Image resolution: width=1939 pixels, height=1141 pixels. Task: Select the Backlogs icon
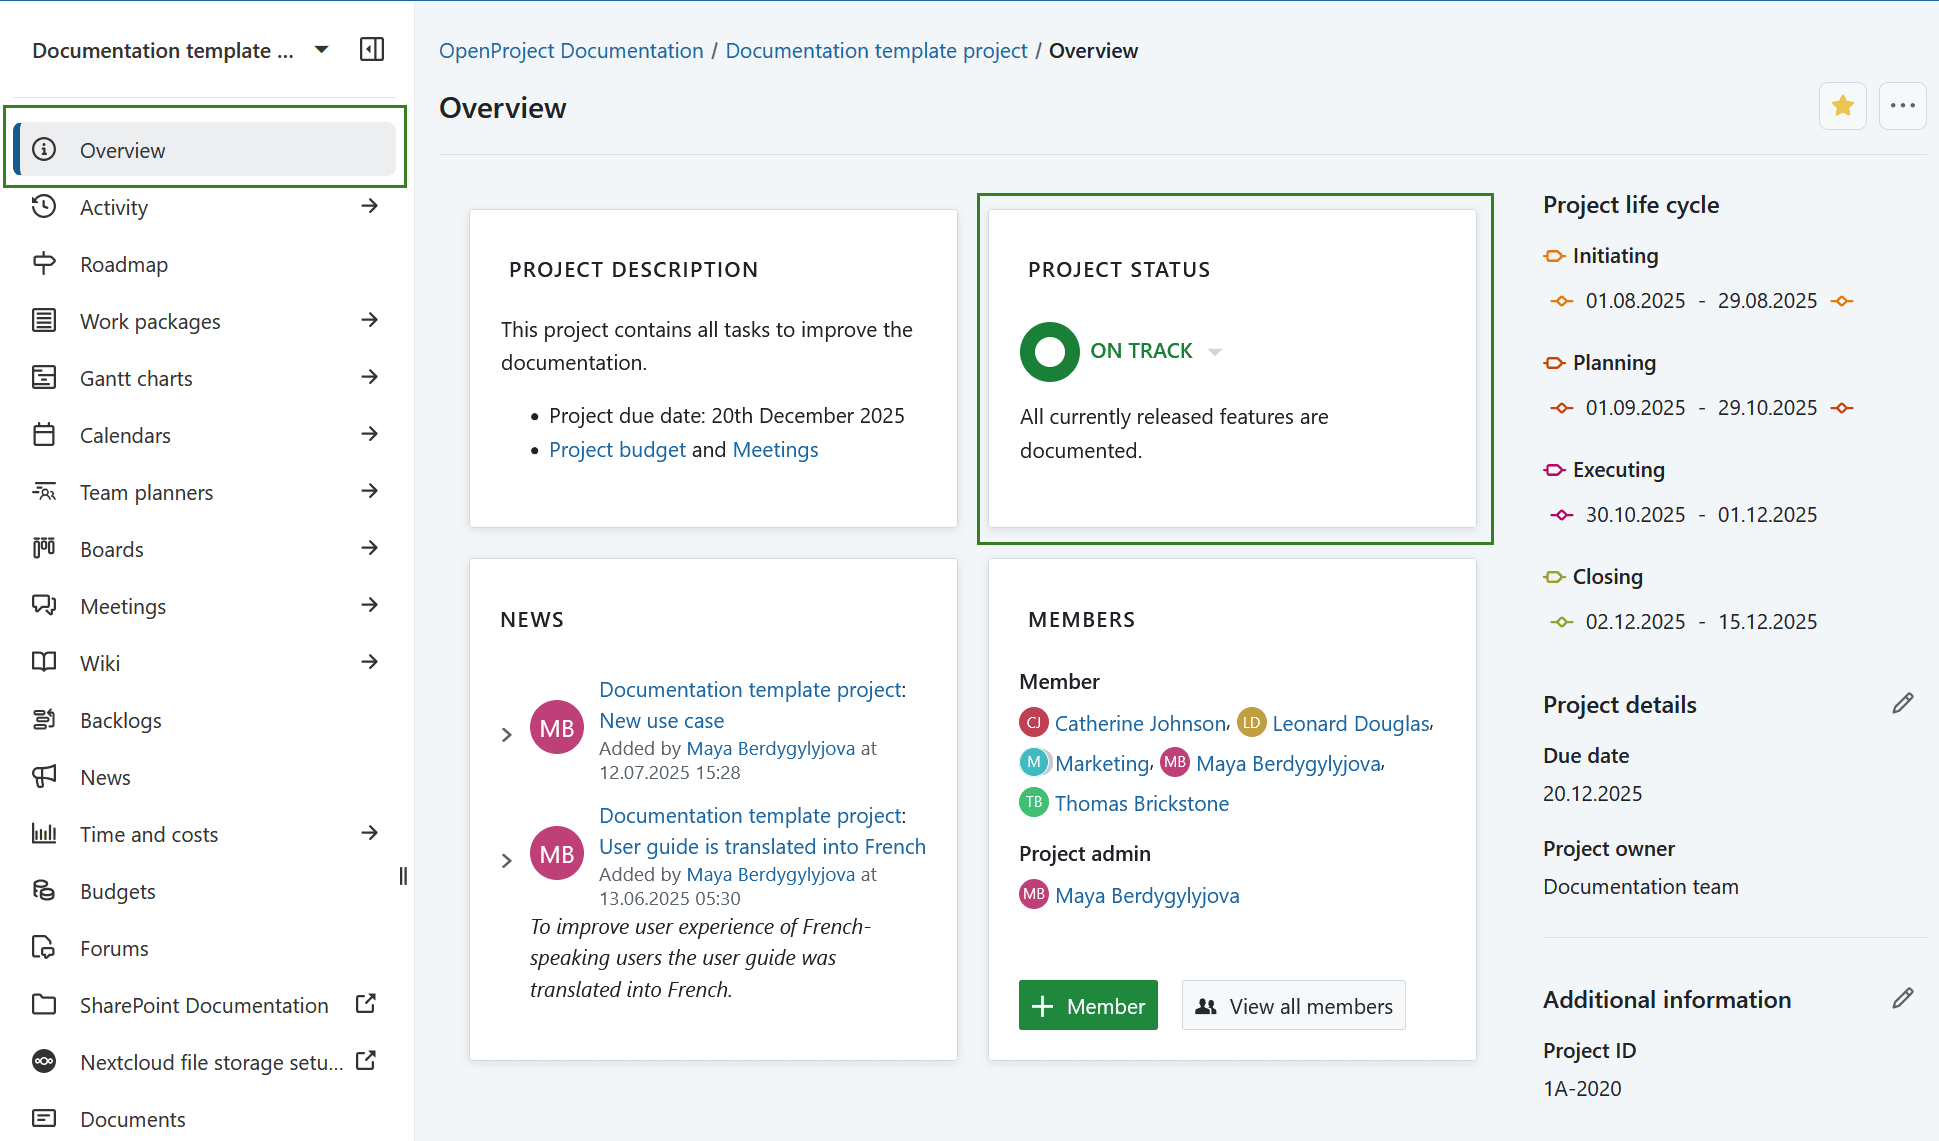[x=44, y=719]
